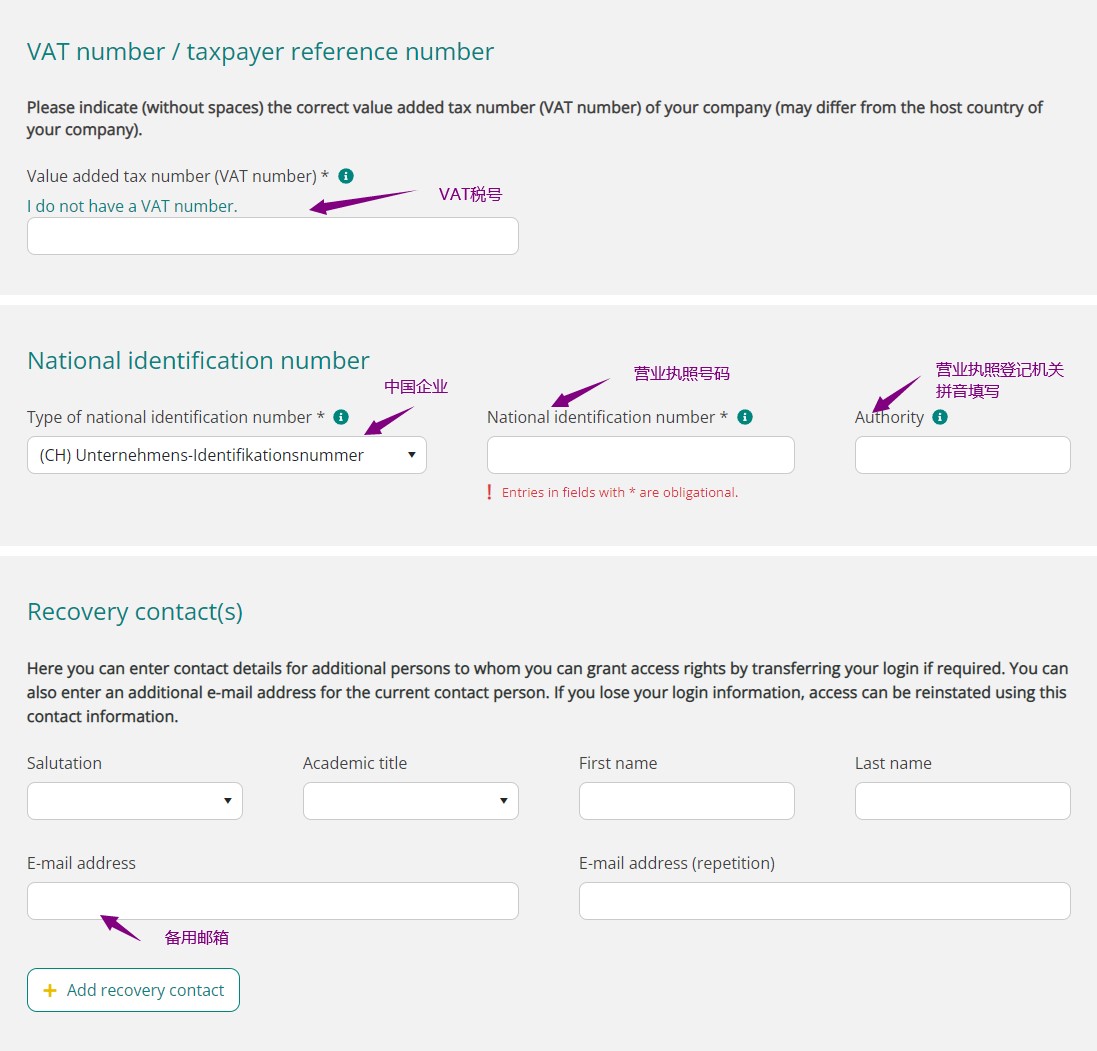
Task: Click the First name input field
Action: (687, 801)
